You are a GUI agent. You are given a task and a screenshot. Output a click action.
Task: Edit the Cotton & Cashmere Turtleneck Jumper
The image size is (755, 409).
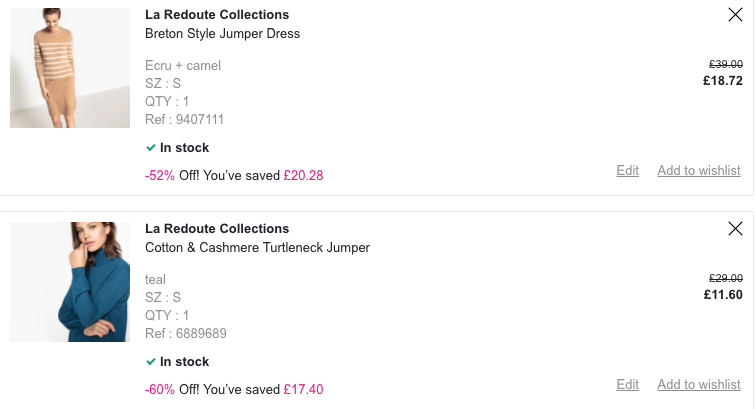coord(627,385)
